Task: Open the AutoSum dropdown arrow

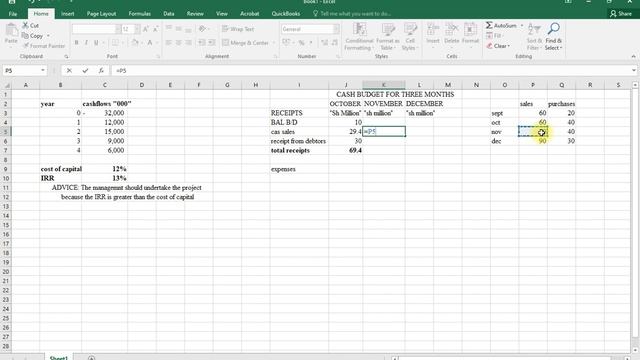Action: [522, 25]
